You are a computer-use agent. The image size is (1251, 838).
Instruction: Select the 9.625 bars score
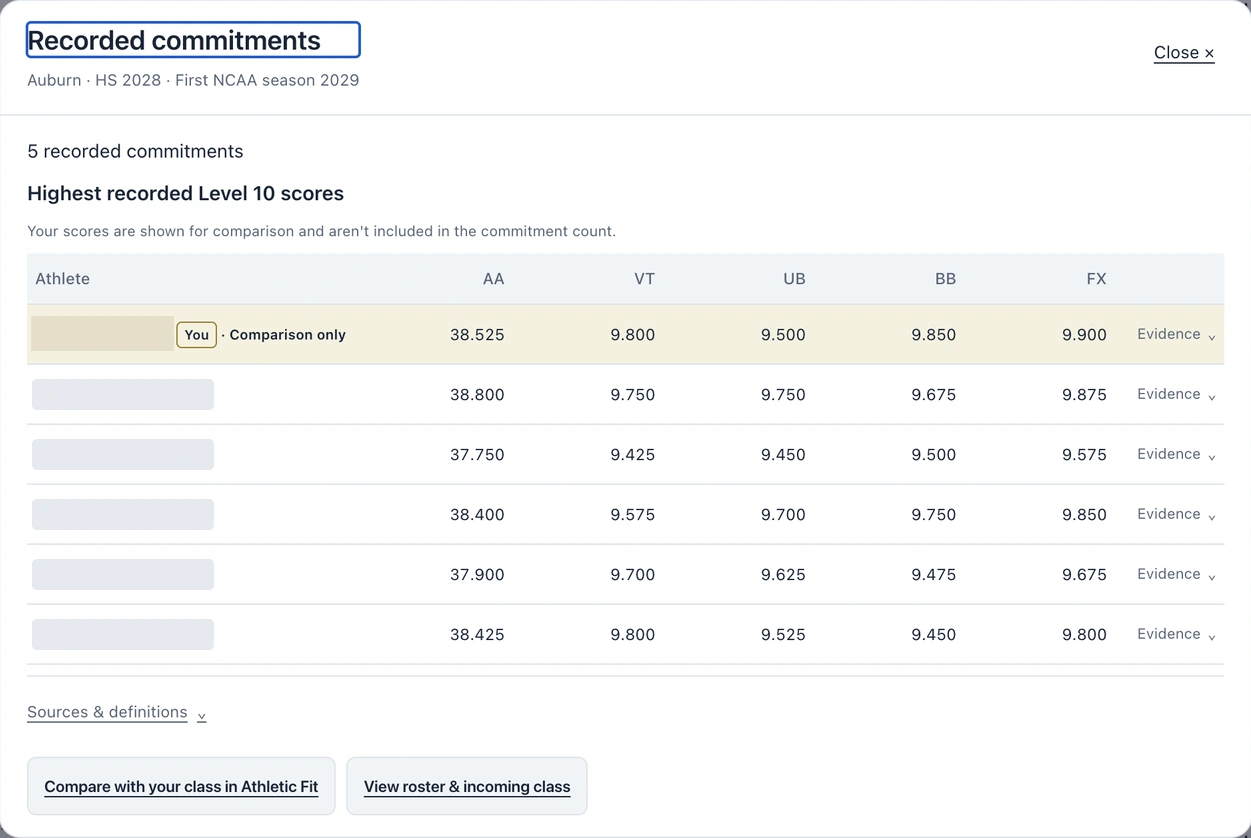[x=783, y=575]
